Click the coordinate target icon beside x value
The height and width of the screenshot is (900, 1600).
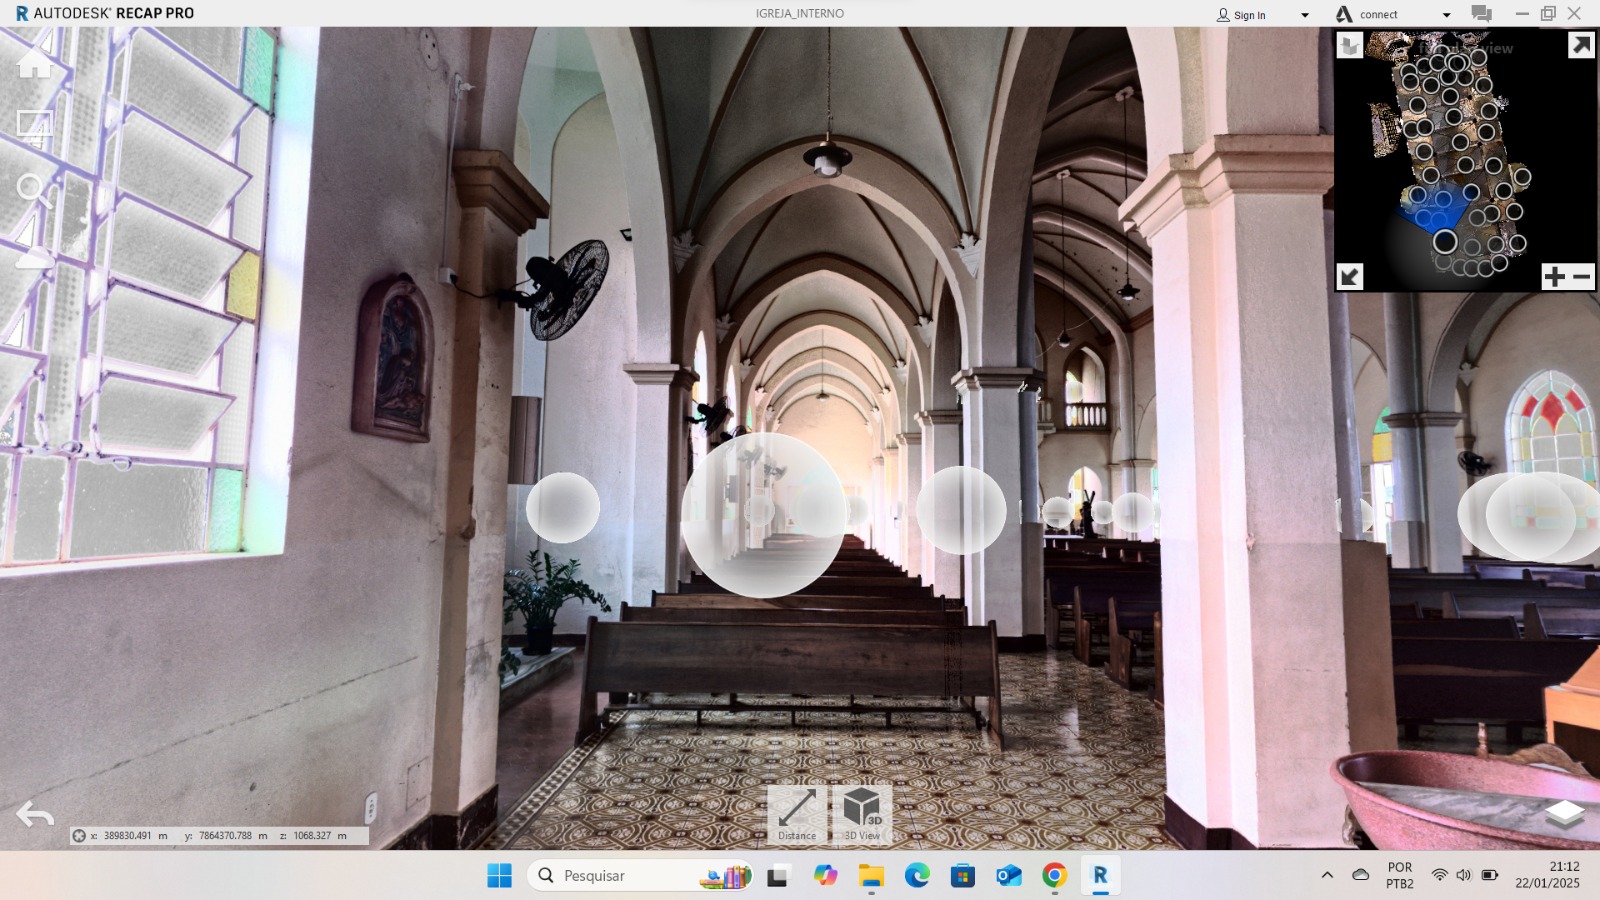coord(79,836)
